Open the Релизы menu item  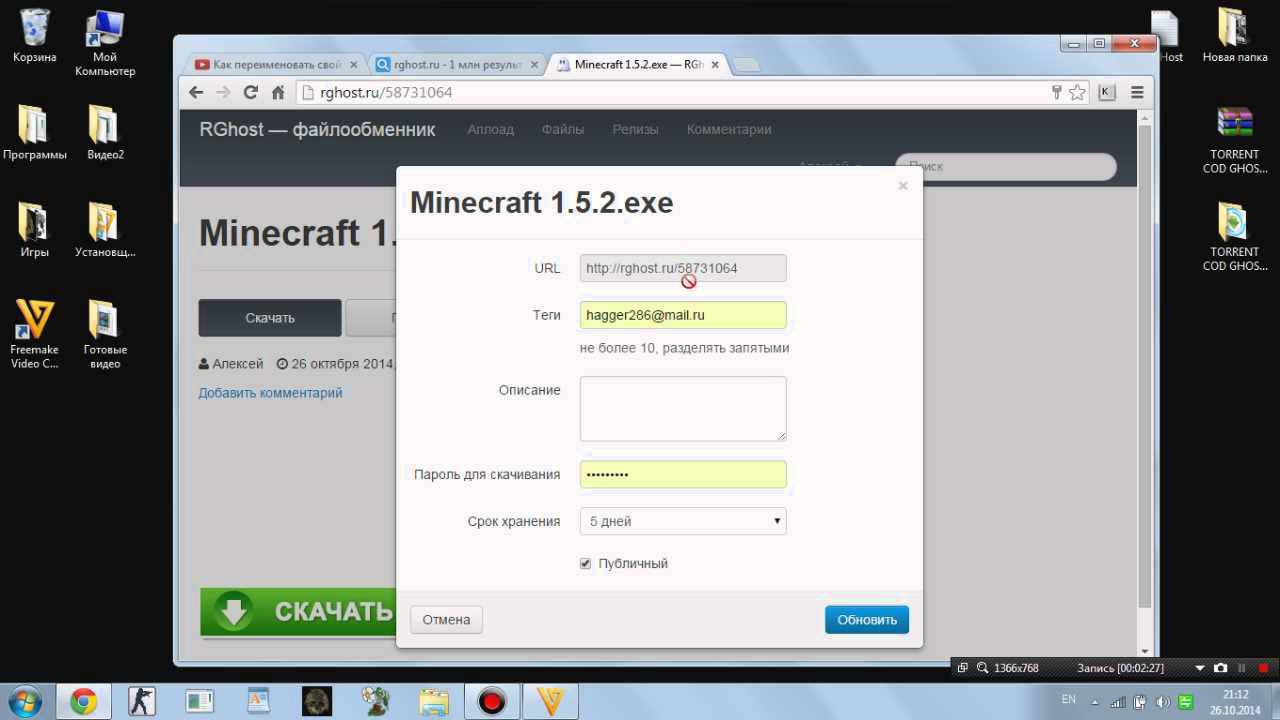tap(636, 129)
